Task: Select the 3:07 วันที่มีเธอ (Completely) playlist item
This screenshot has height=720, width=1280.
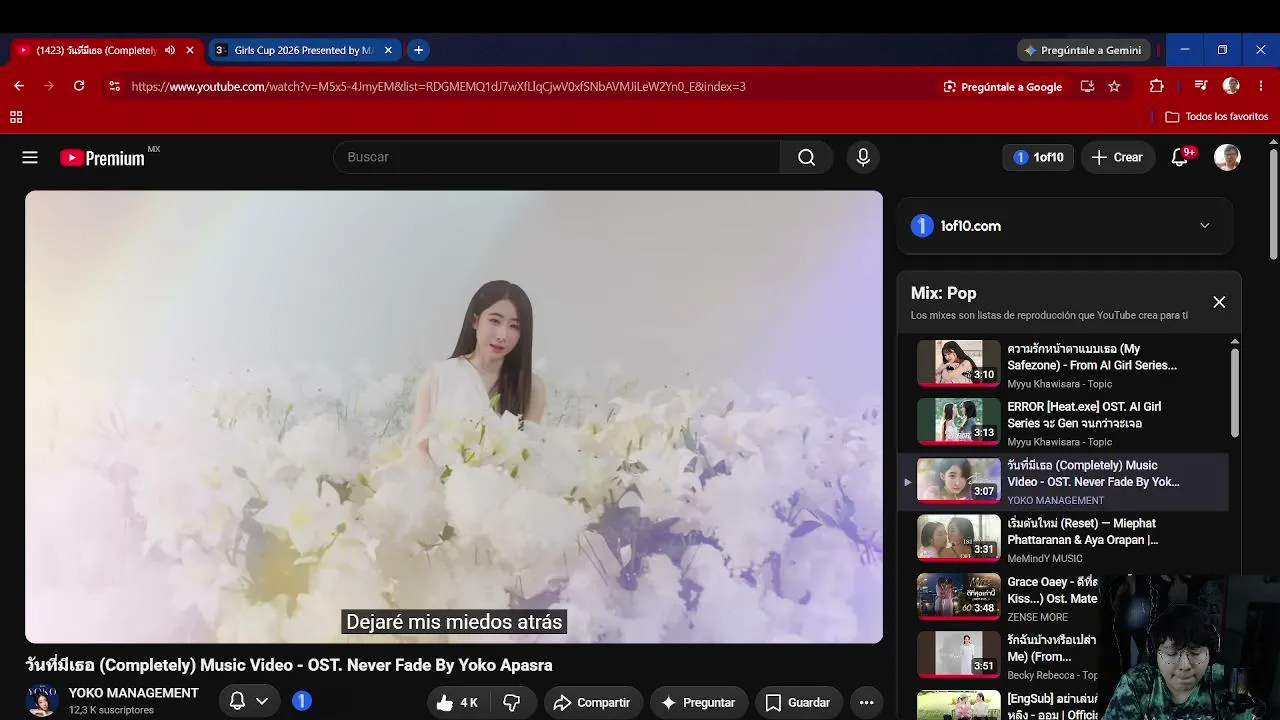Action: pyautogui.click(x=1063, y=481)
